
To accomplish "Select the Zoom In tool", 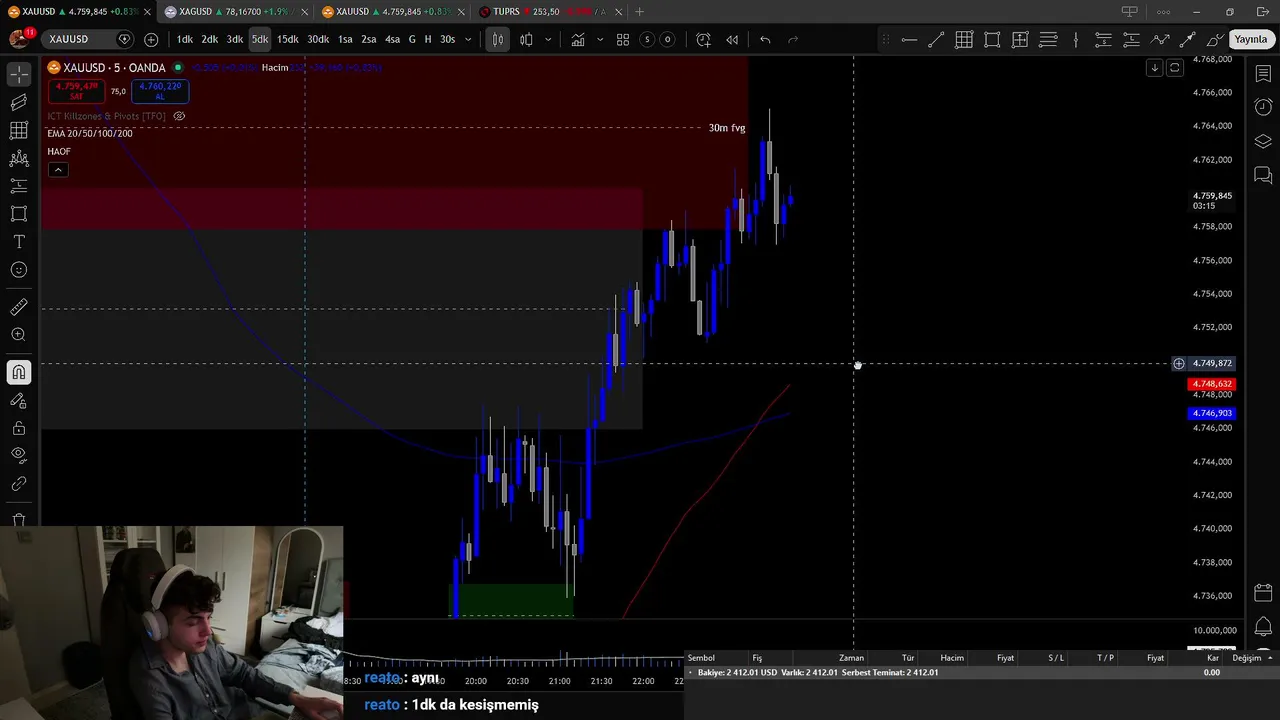I will point(19,335).
